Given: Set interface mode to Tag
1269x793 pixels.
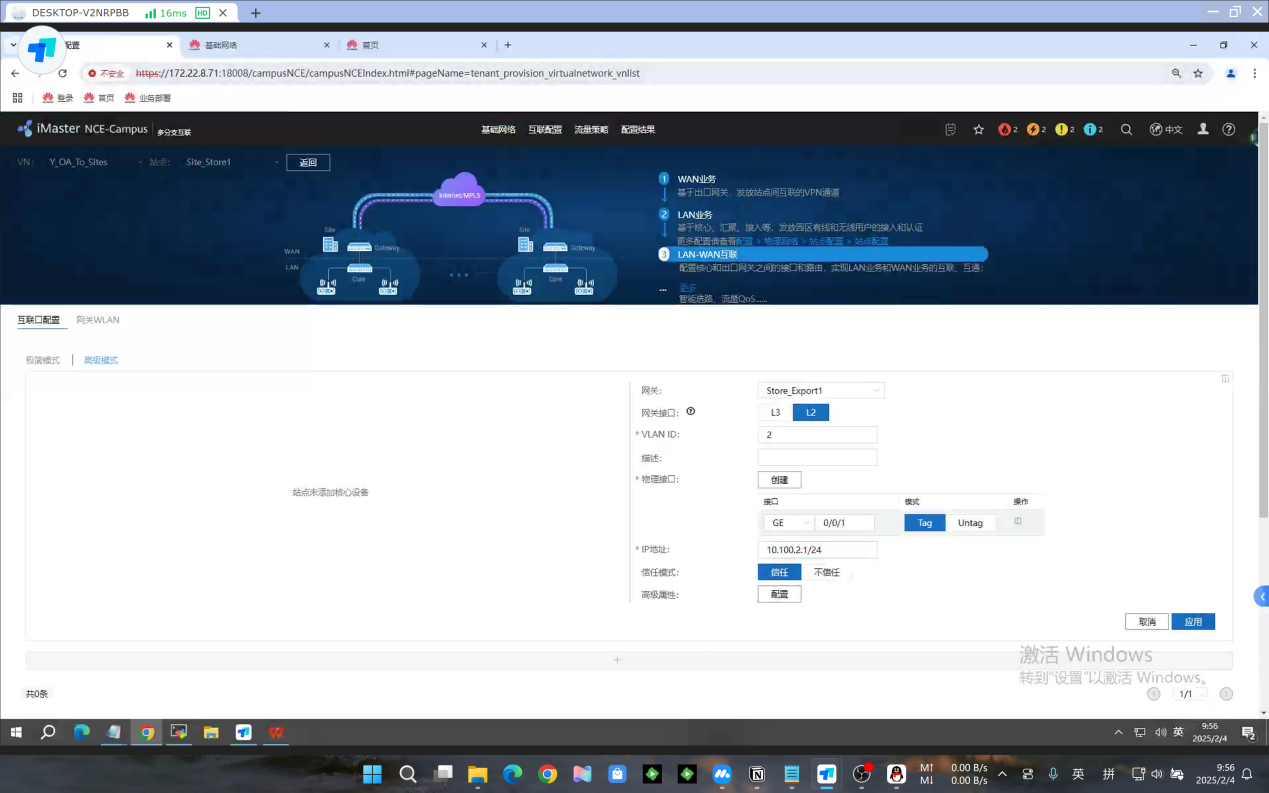Looking at the screenshot, I should pos(925,522).
